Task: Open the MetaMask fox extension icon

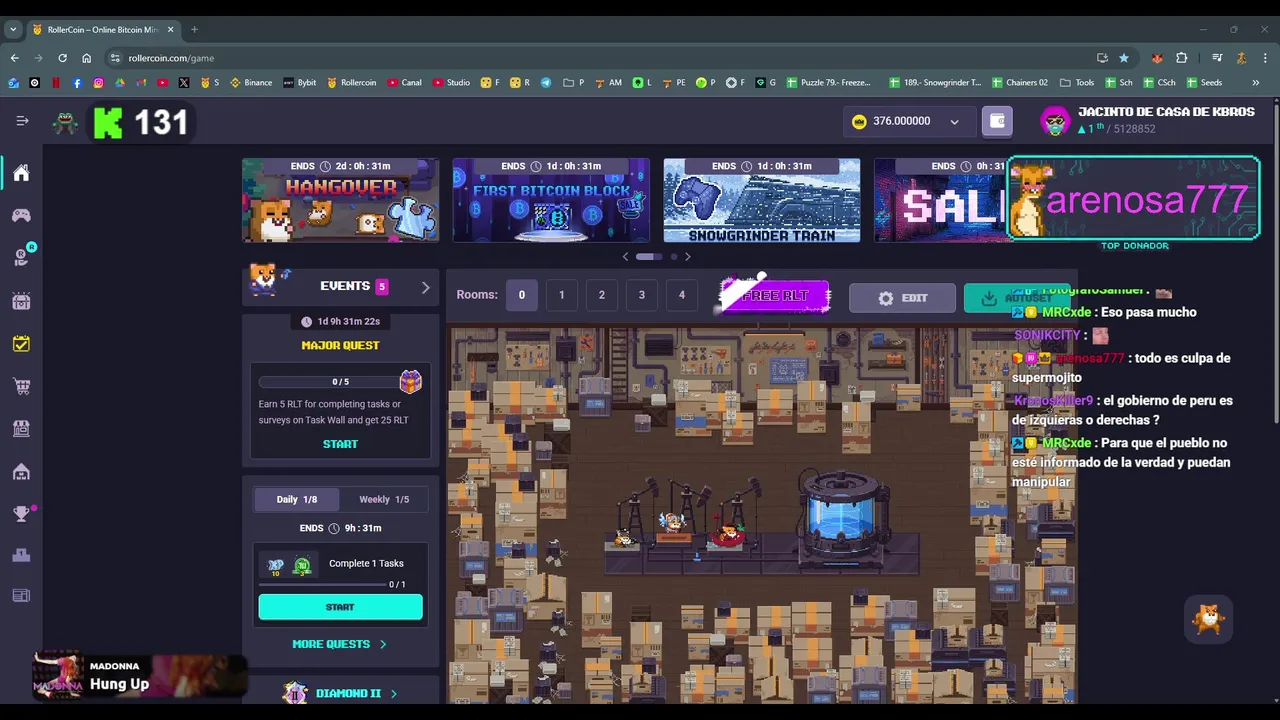Action: [x=1157, y=58]
